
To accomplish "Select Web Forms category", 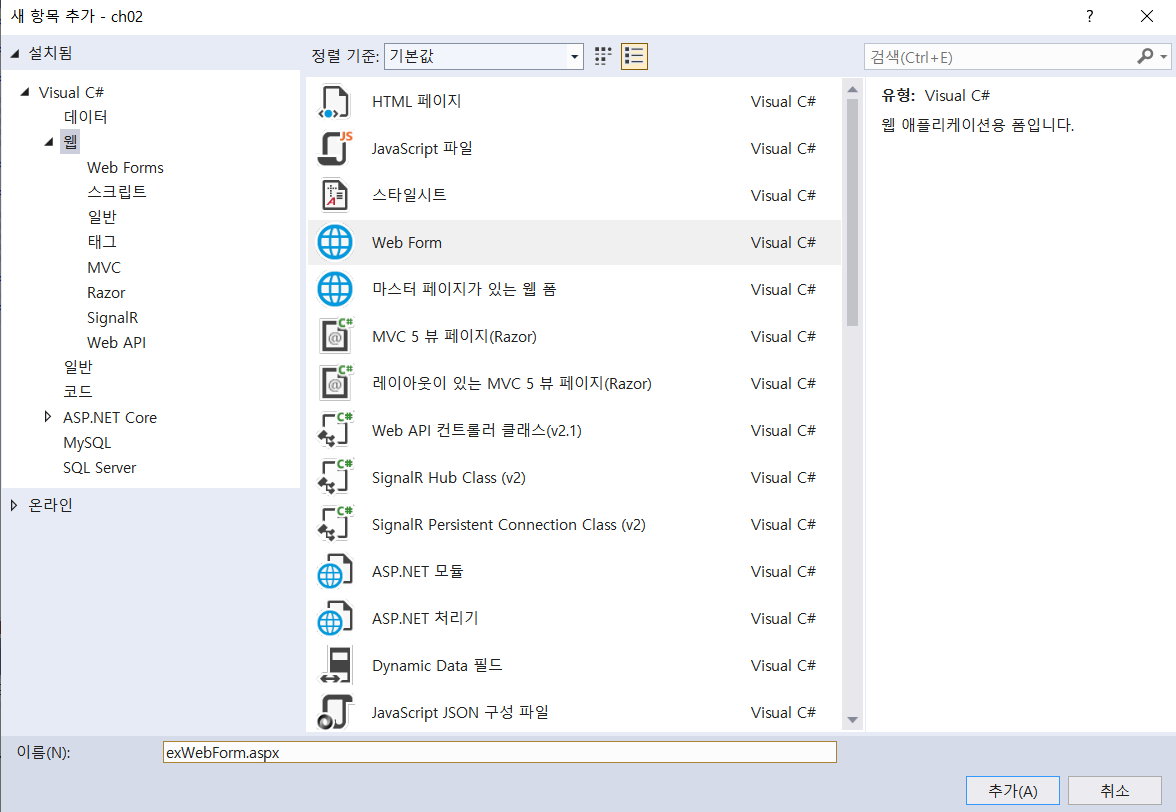I will click(x=124, y=167).
